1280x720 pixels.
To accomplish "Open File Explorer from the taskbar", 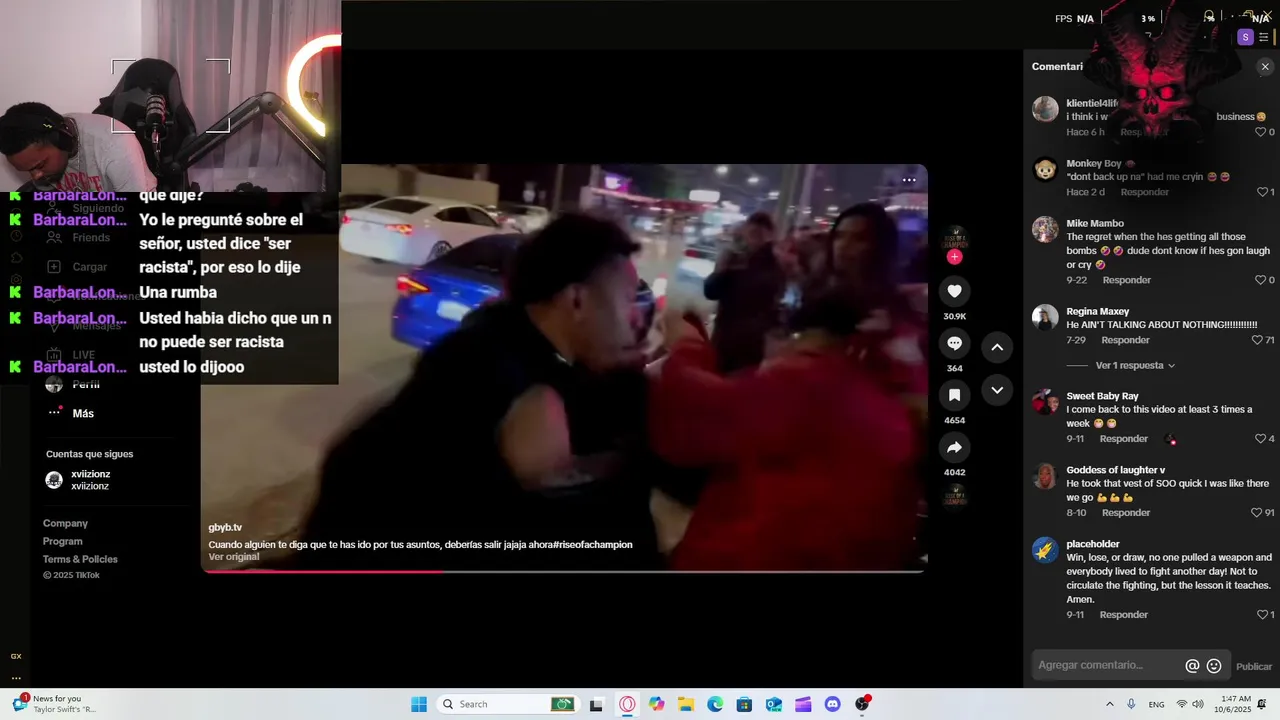I will click(x=686, y=704).
